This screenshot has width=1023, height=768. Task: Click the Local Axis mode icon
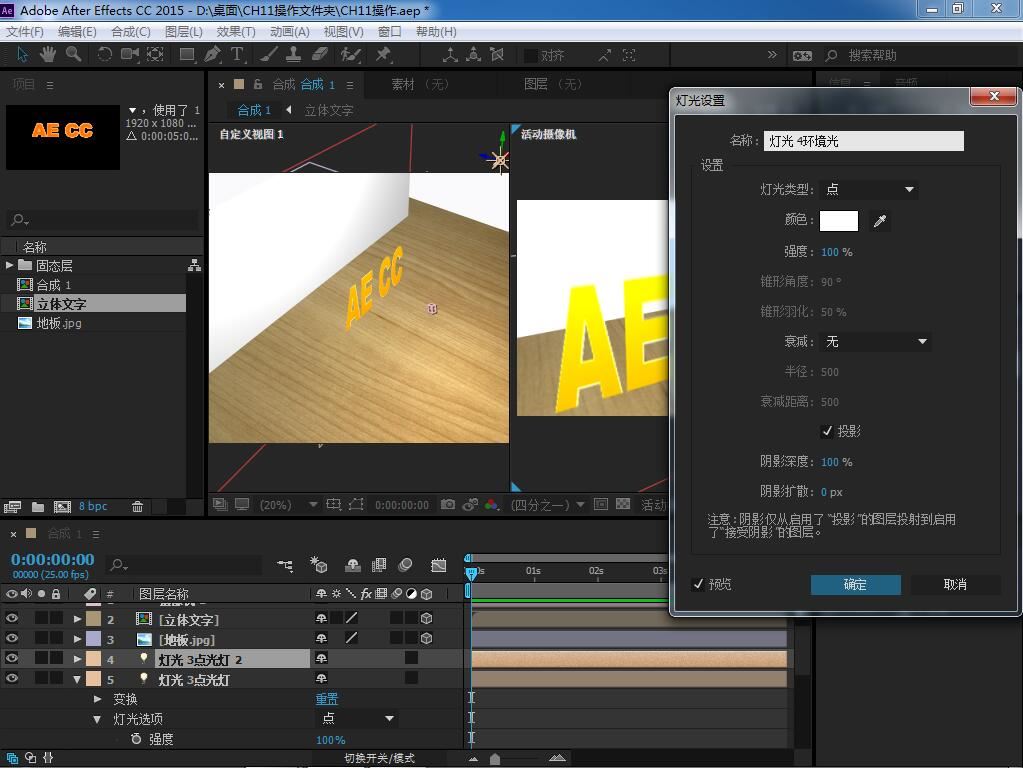450,55
